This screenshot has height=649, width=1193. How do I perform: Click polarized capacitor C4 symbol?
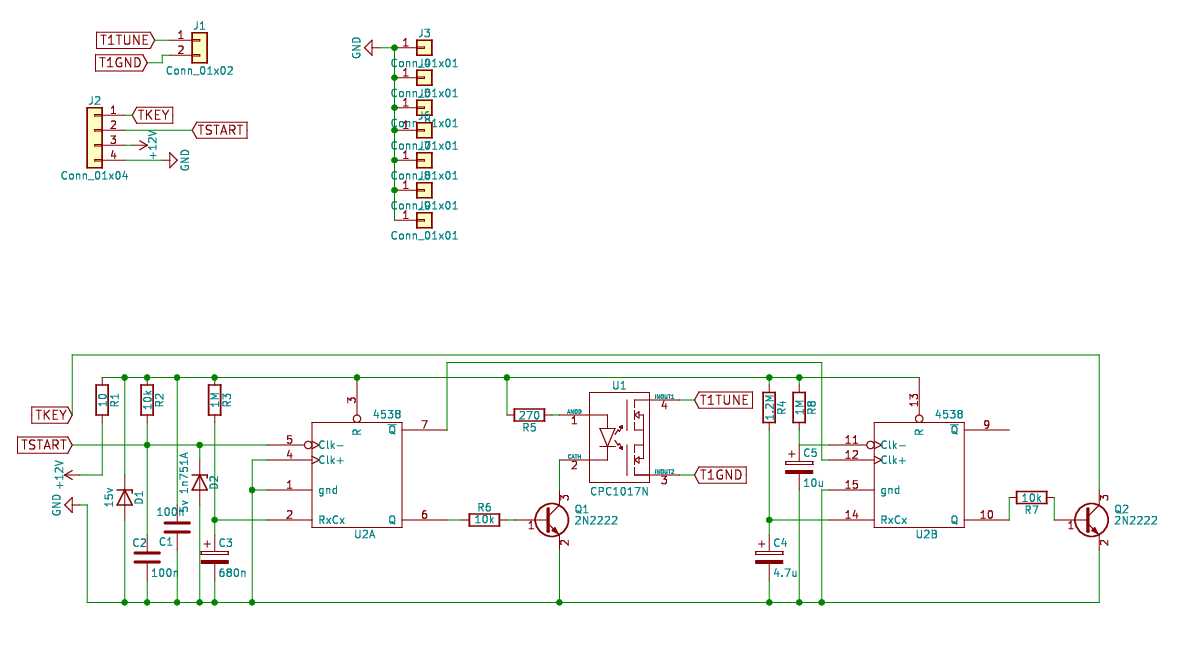click(x=768, y=557)
